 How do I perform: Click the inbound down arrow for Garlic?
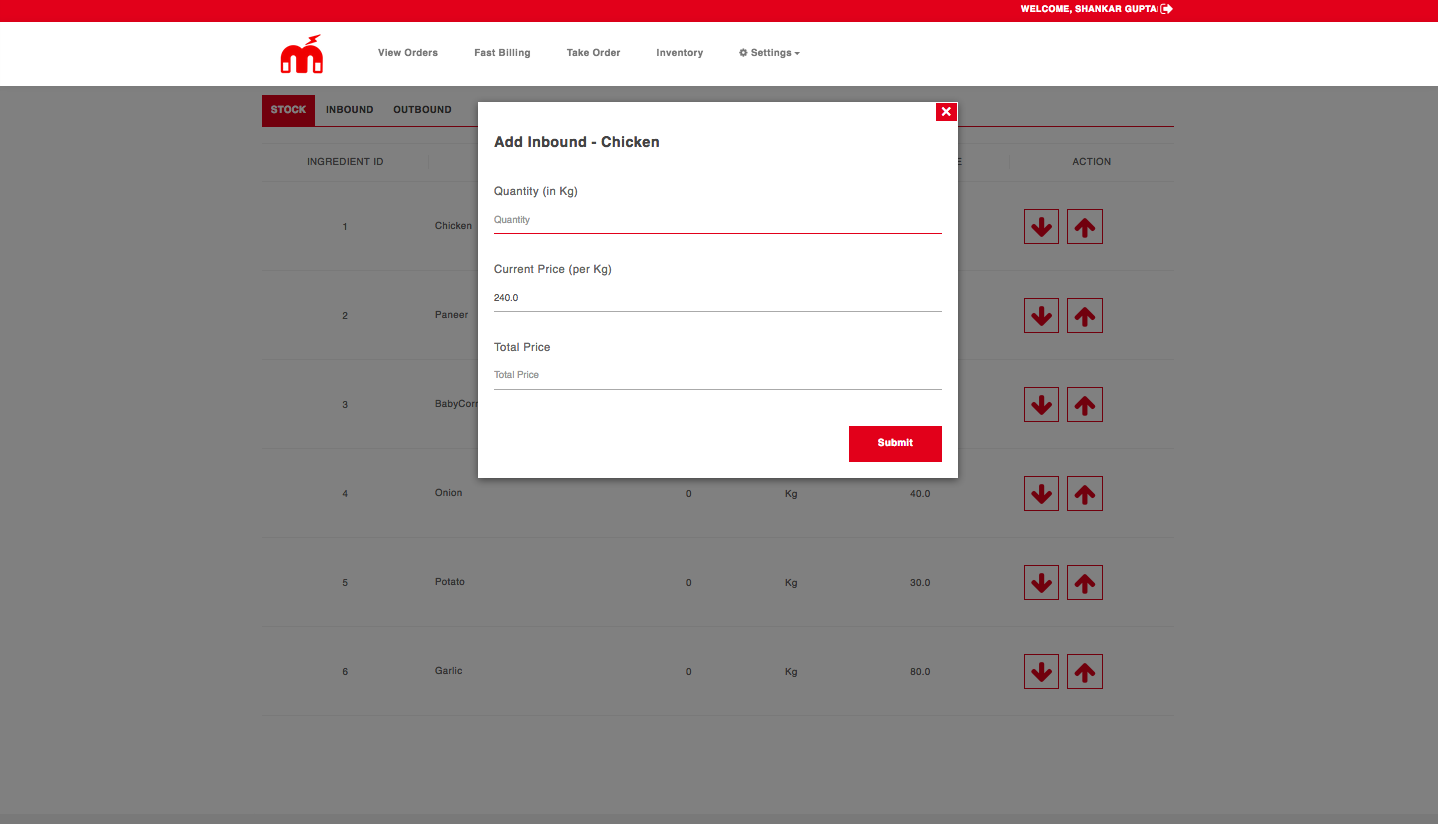pyautogui.click(x=1041, y=672)
